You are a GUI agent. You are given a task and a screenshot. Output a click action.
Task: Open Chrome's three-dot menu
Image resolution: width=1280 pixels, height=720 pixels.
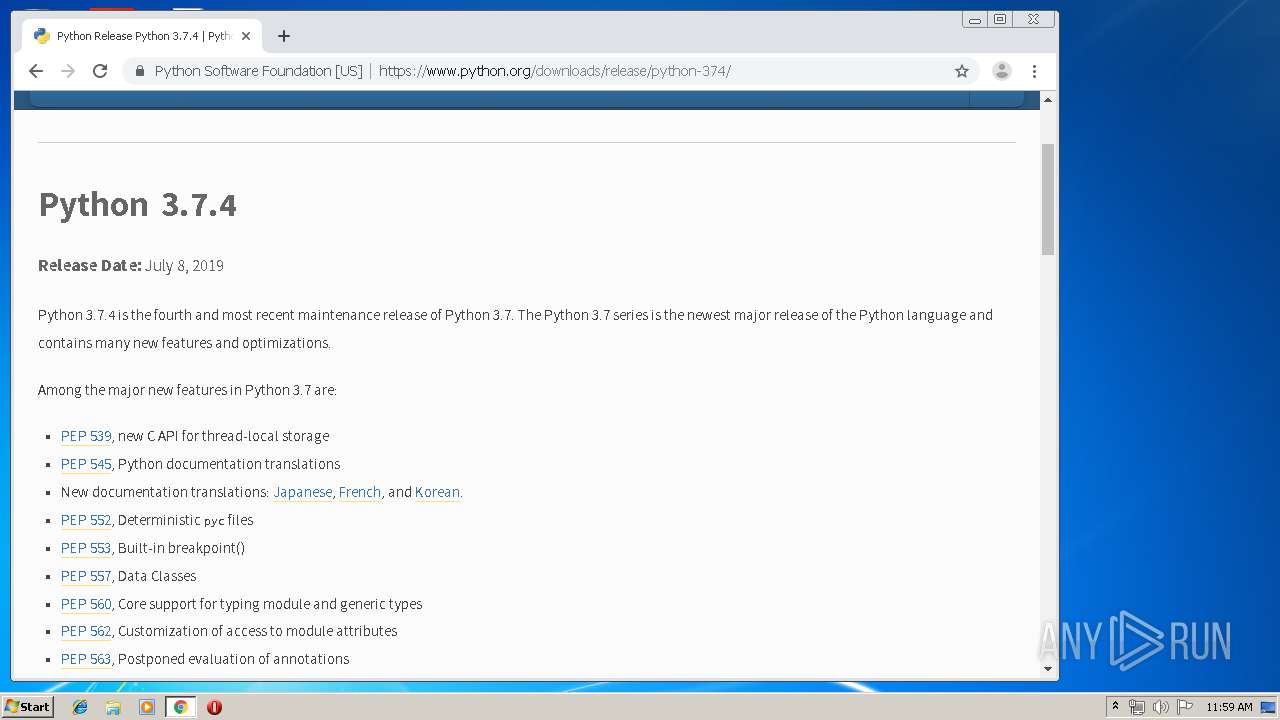pyautogui.click(x=1035, y=71)
